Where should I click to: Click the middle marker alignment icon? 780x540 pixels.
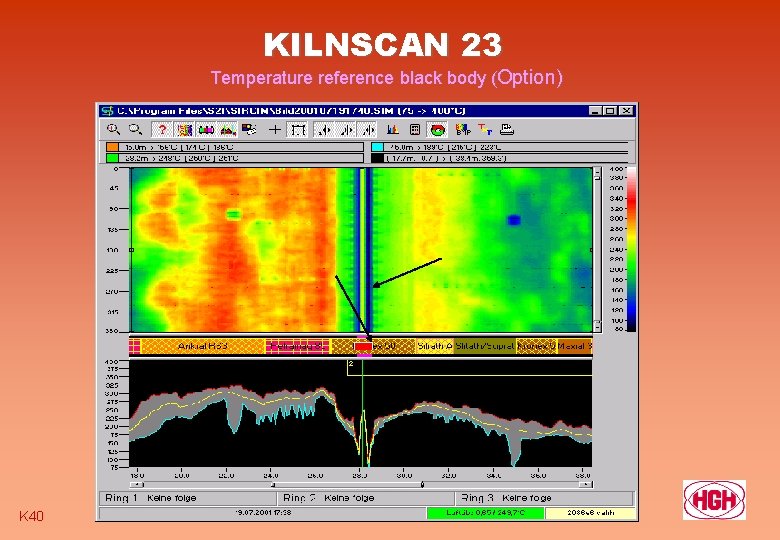[x=346, y=130]
